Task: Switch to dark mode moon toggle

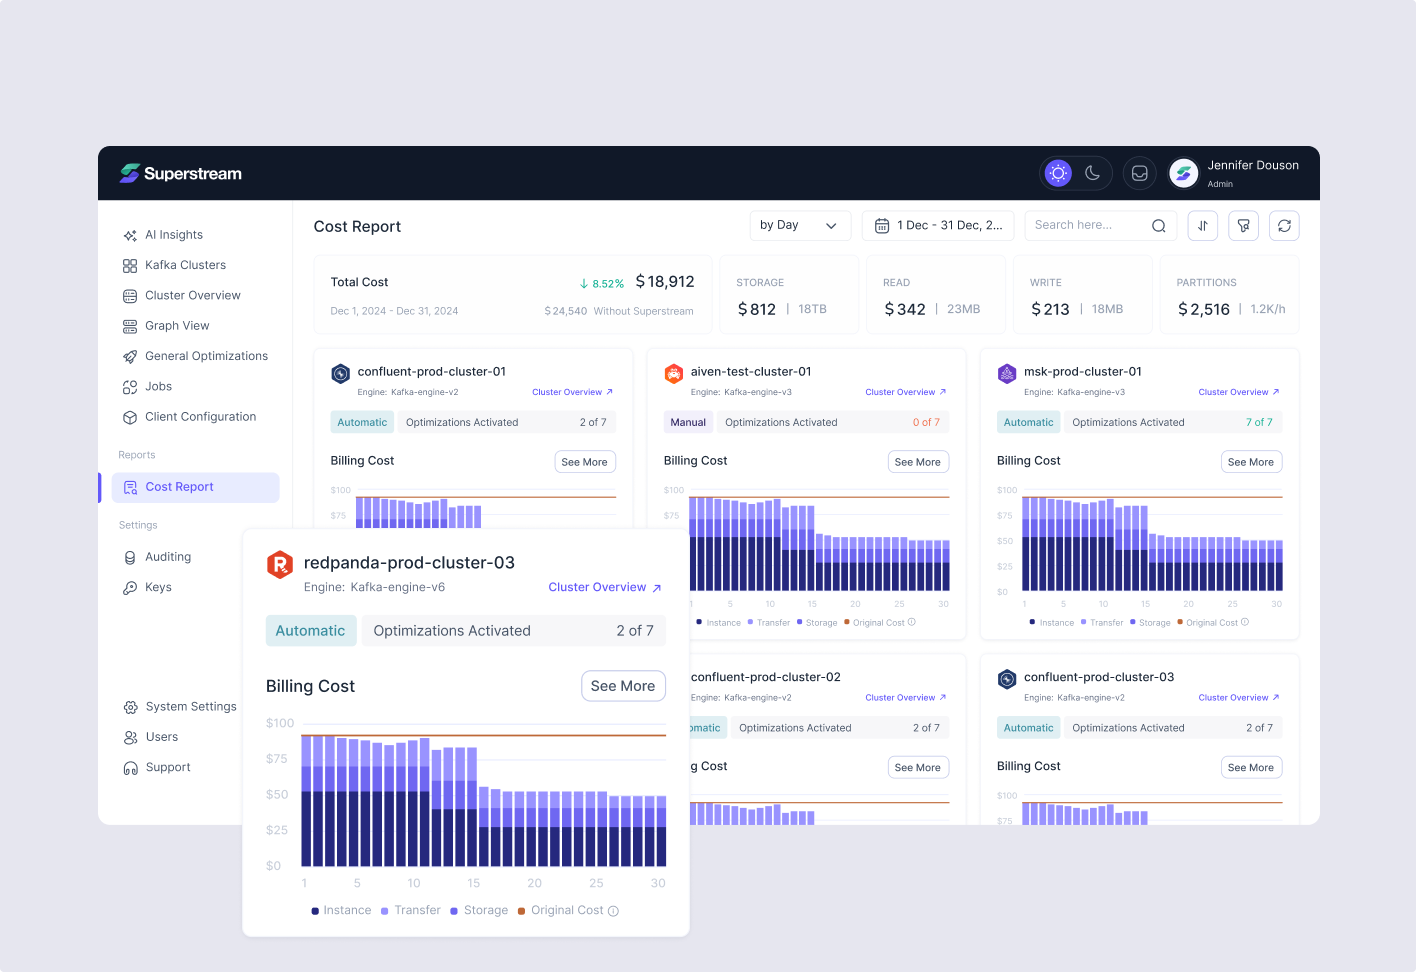Action: click(x=1092, y=173)
